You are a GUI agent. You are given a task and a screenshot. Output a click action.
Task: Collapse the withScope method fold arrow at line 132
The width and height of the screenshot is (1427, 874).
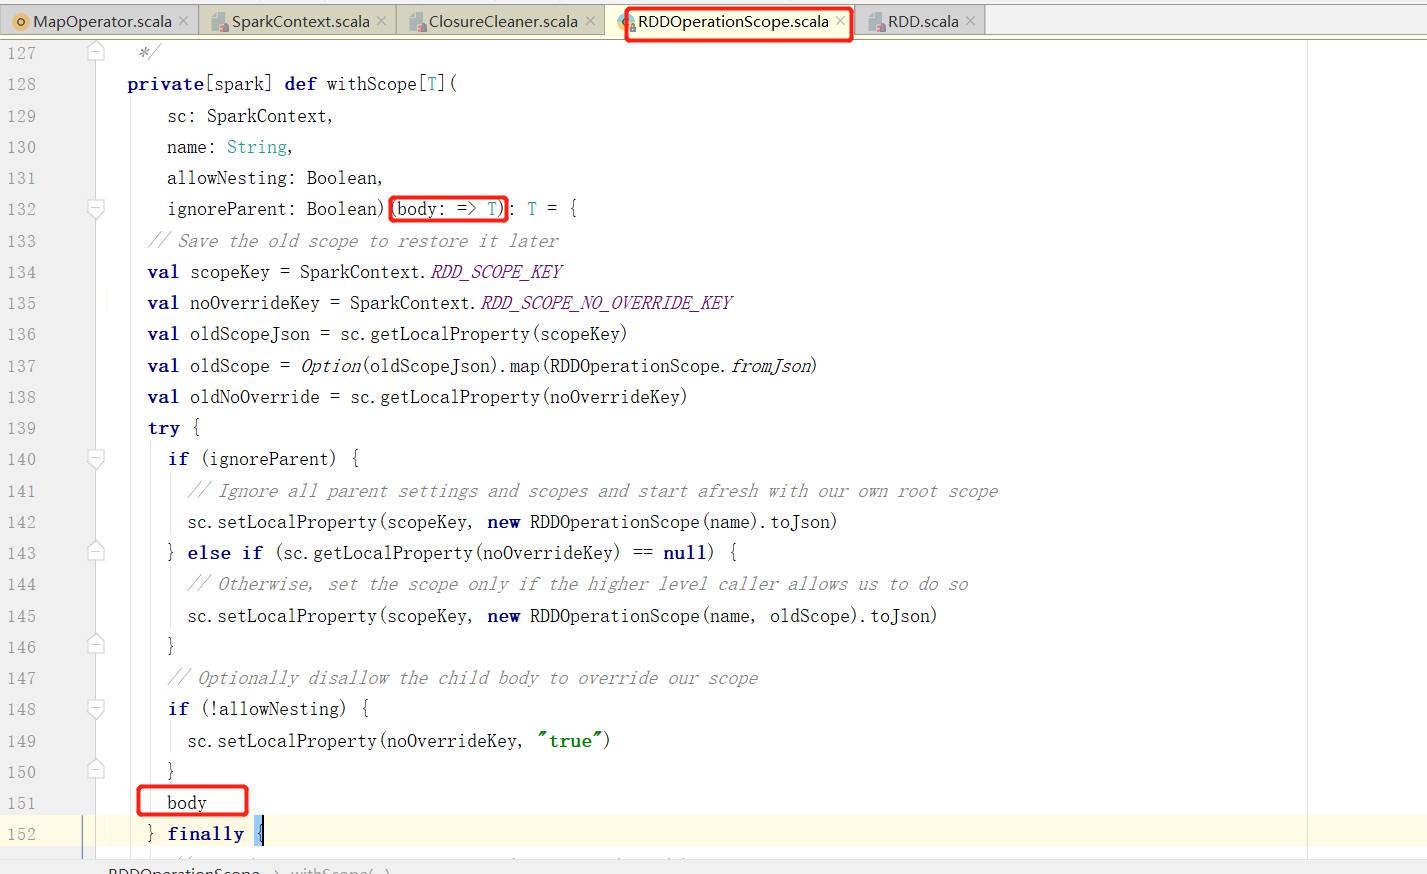(x=95, y=208)
